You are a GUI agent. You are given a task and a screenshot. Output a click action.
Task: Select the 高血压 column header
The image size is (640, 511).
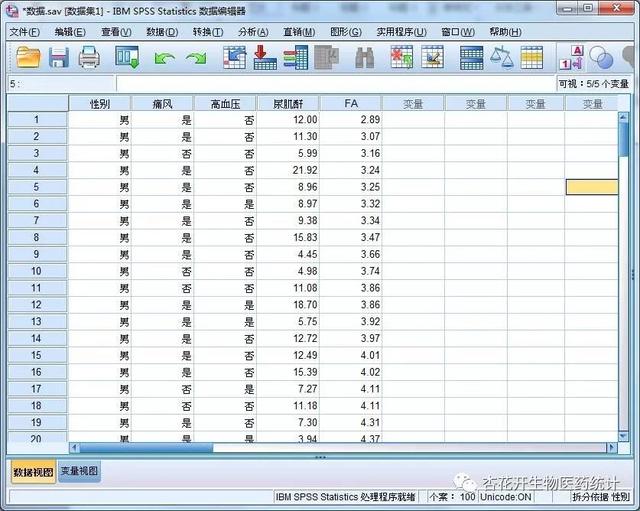(x=225, y=104)
